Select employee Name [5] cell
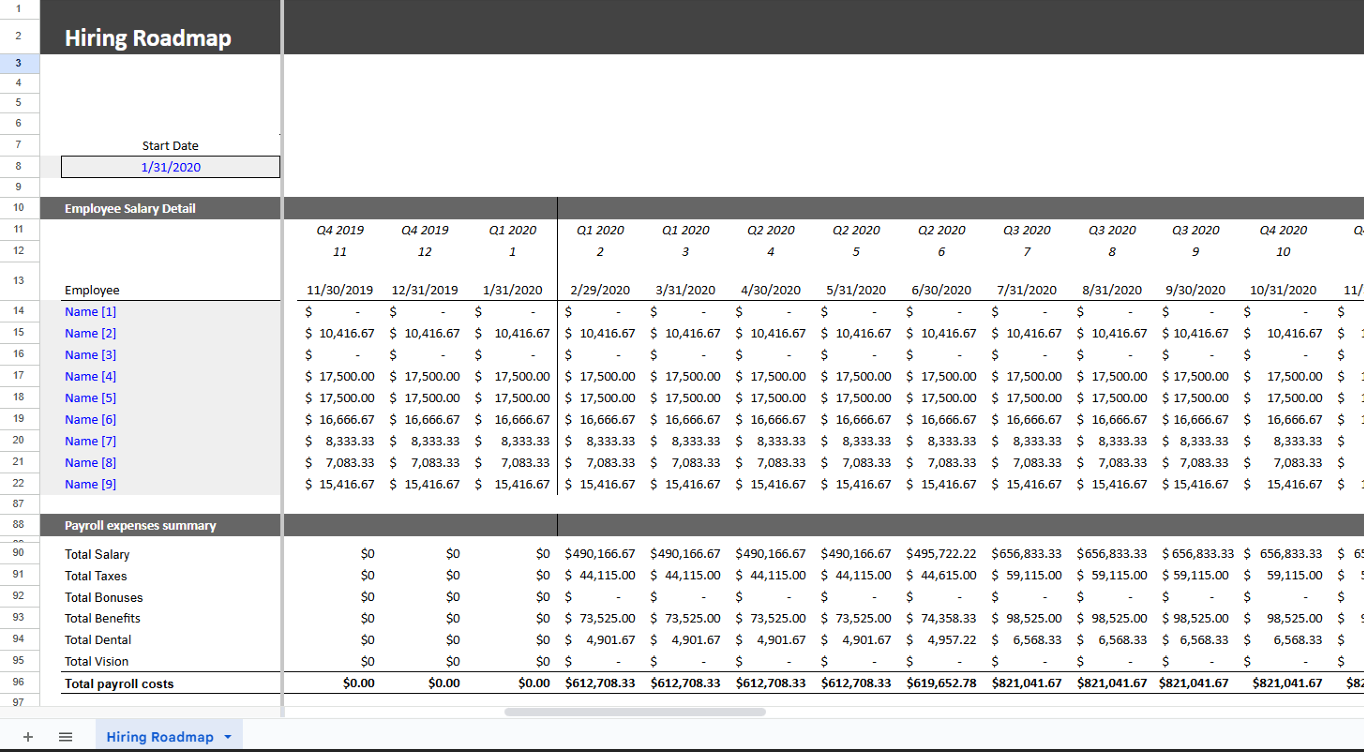 point(90,398)
